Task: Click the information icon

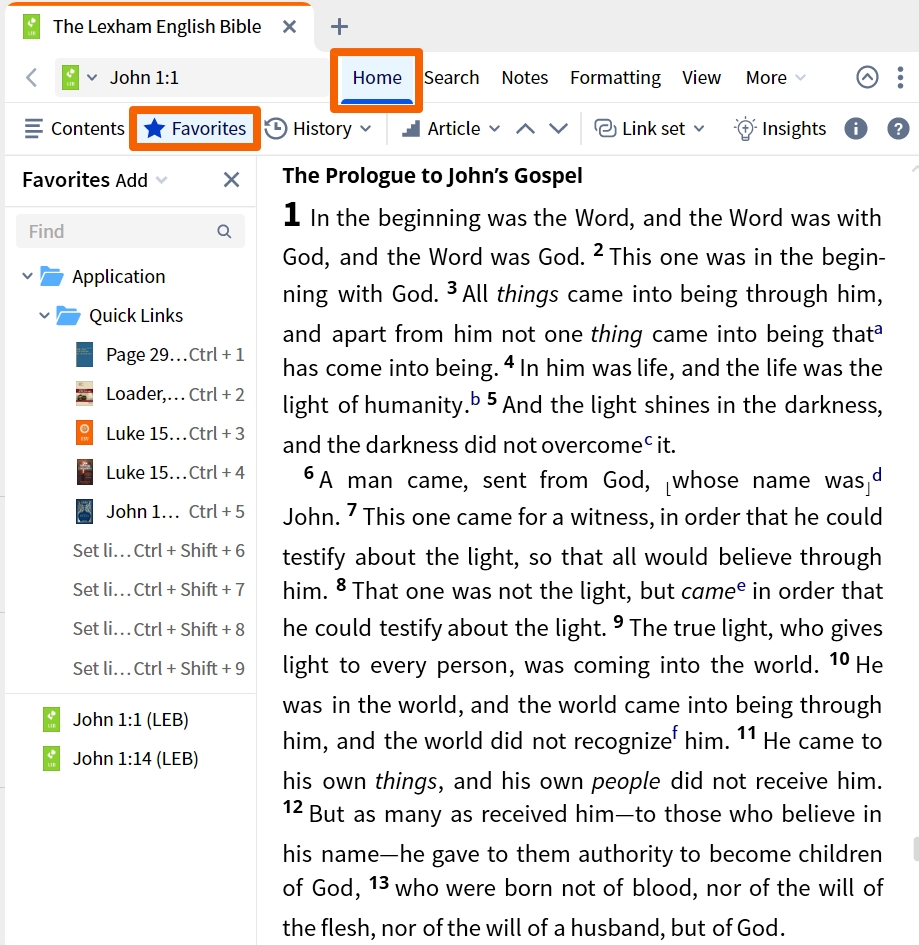Action: (x=856, y=128)
